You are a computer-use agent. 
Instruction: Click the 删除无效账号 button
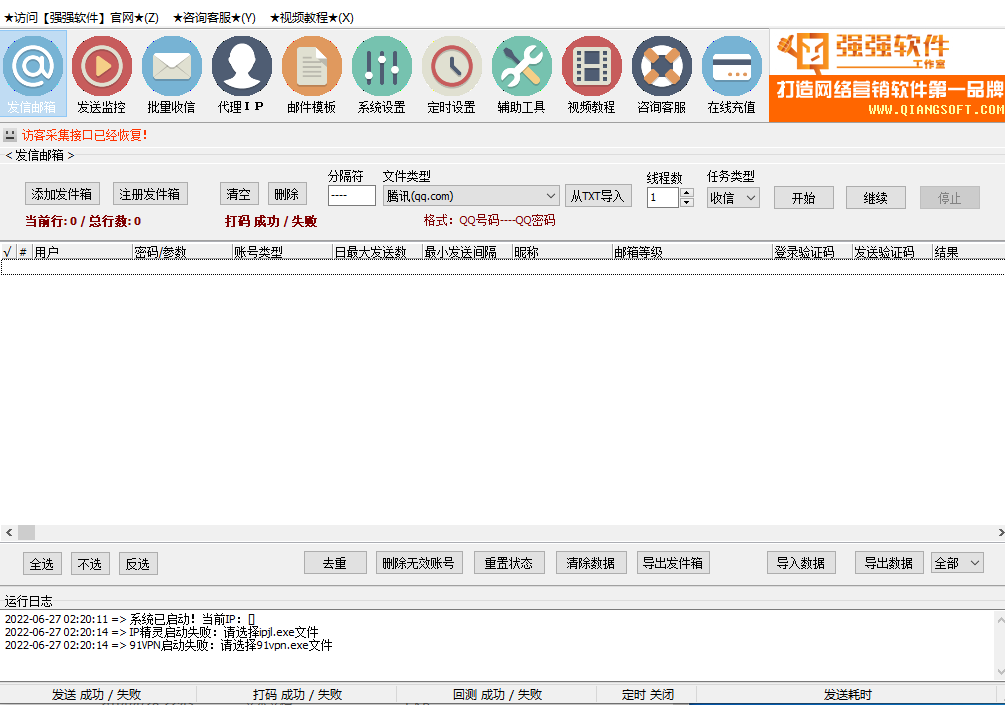point(419,563)
